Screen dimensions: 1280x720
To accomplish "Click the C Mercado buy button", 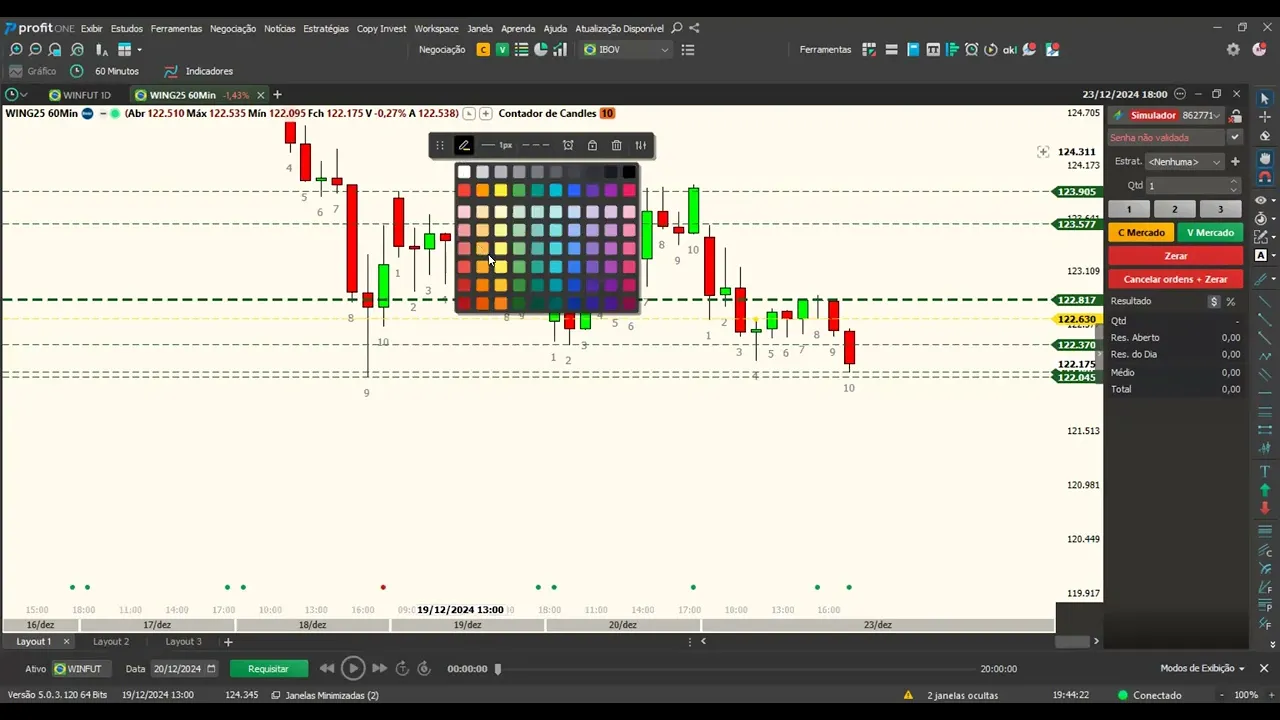I will (1141, 232).
